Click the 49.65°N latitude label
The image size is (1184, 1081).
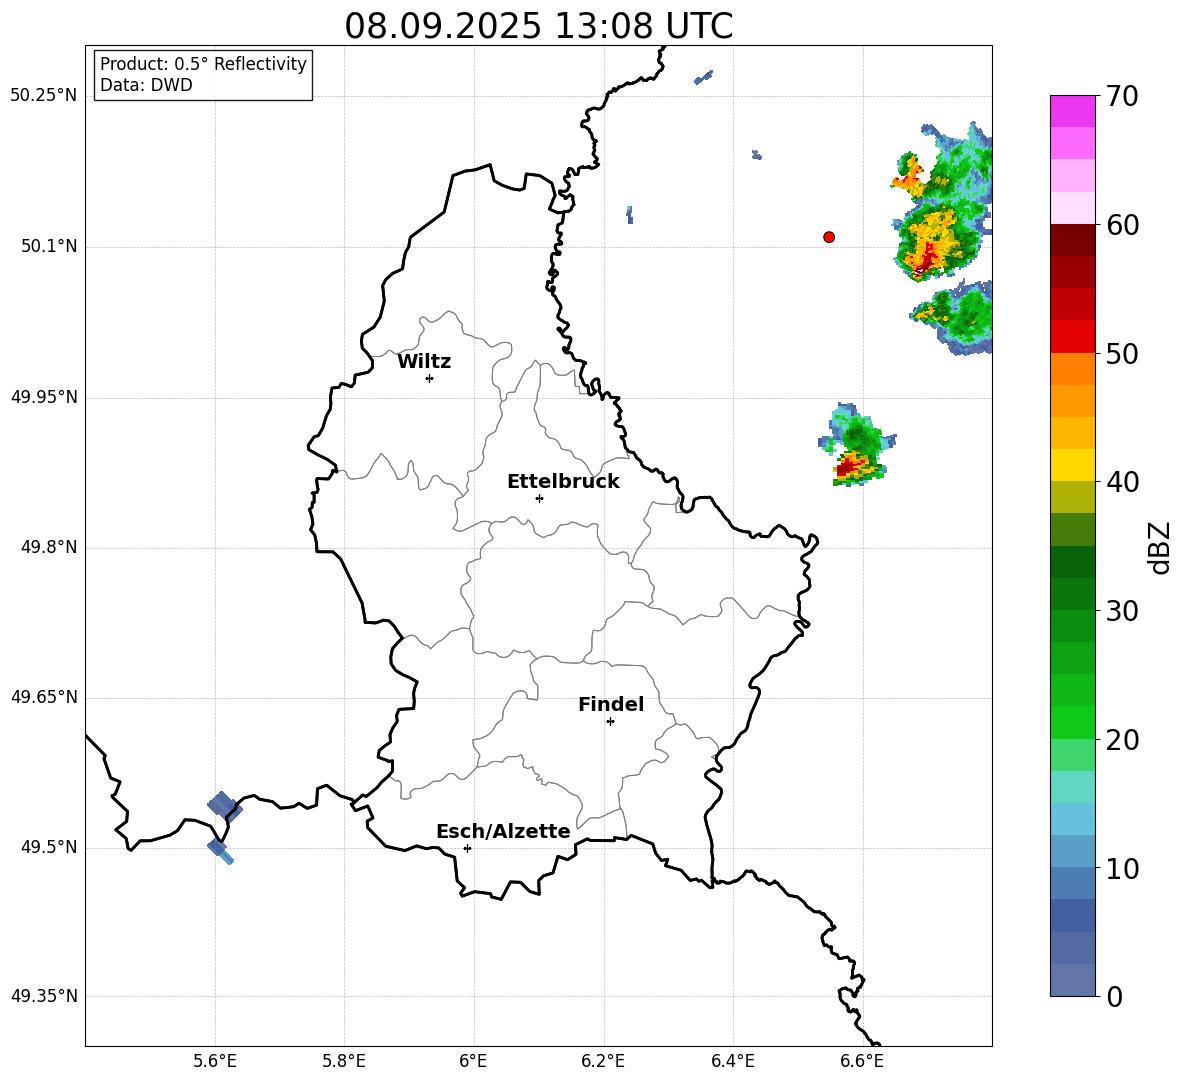pos(44,696)
